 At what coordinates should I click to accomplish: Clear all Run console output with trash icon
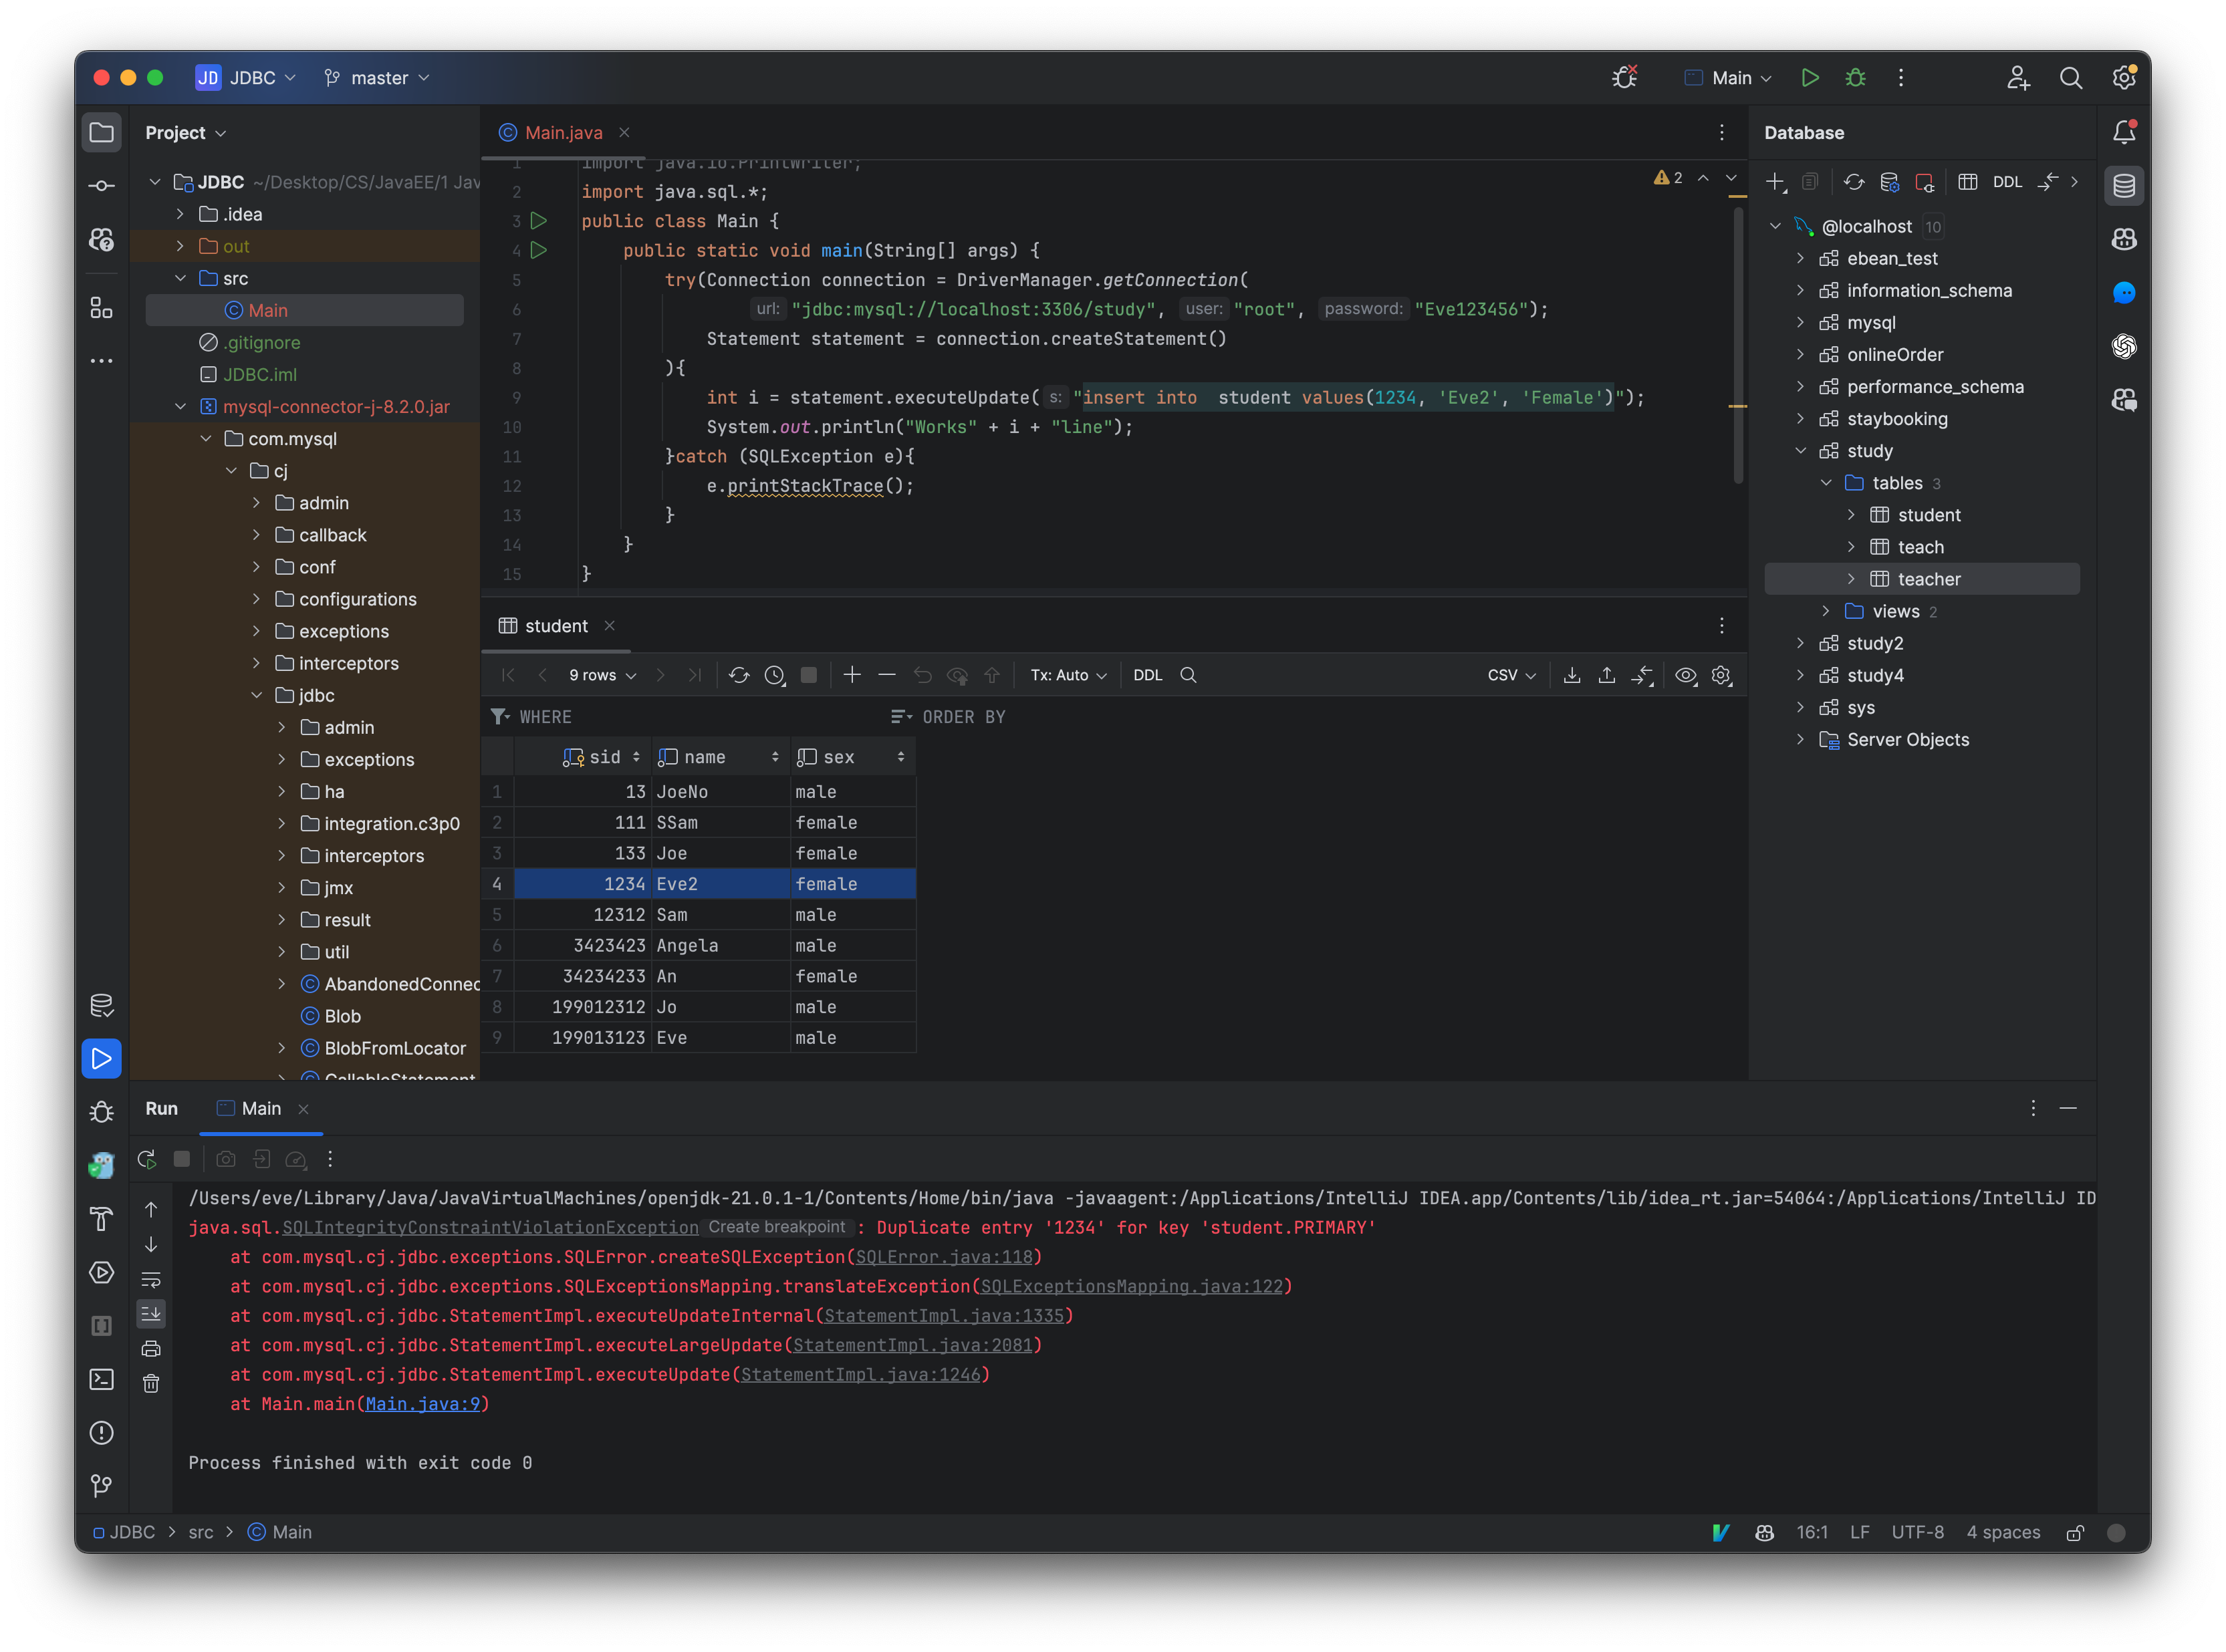(151, 1384)
